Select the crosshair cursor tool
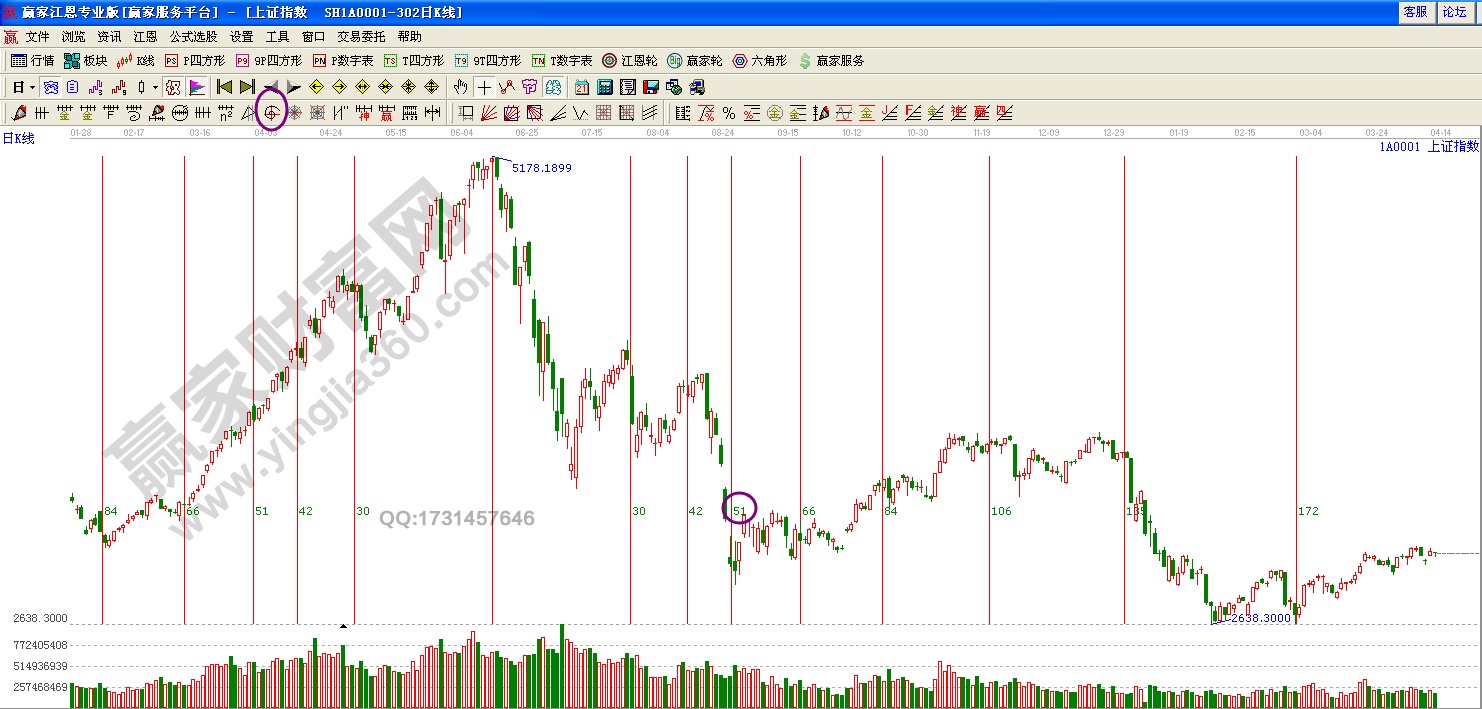The width and height of the screenshot is (1482, 709). (x=484, y=87)
